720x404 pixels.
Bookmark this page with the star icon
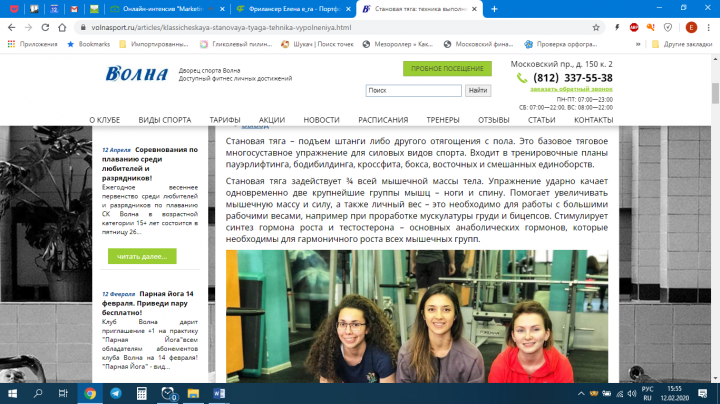[x=596, y=28]
